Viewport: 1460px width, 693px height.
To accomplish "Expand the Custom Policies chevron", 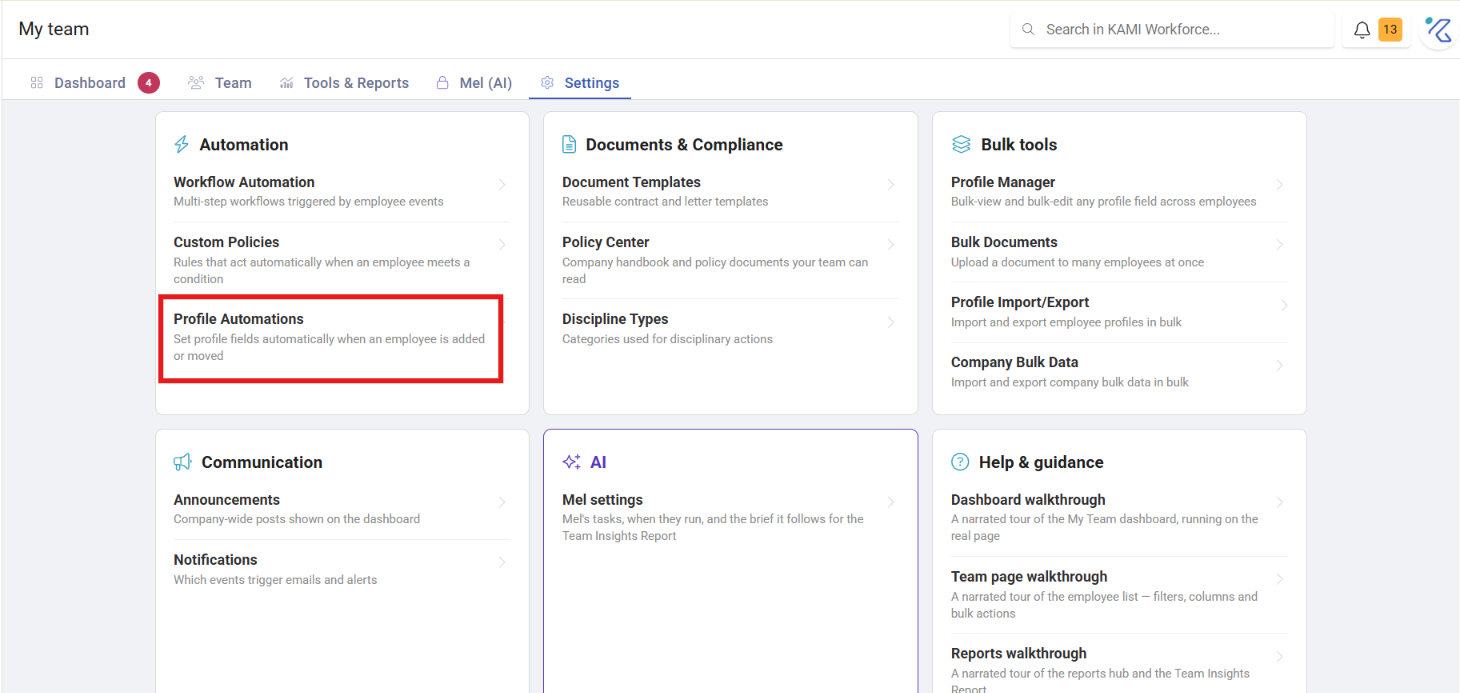I will point(502,245).
